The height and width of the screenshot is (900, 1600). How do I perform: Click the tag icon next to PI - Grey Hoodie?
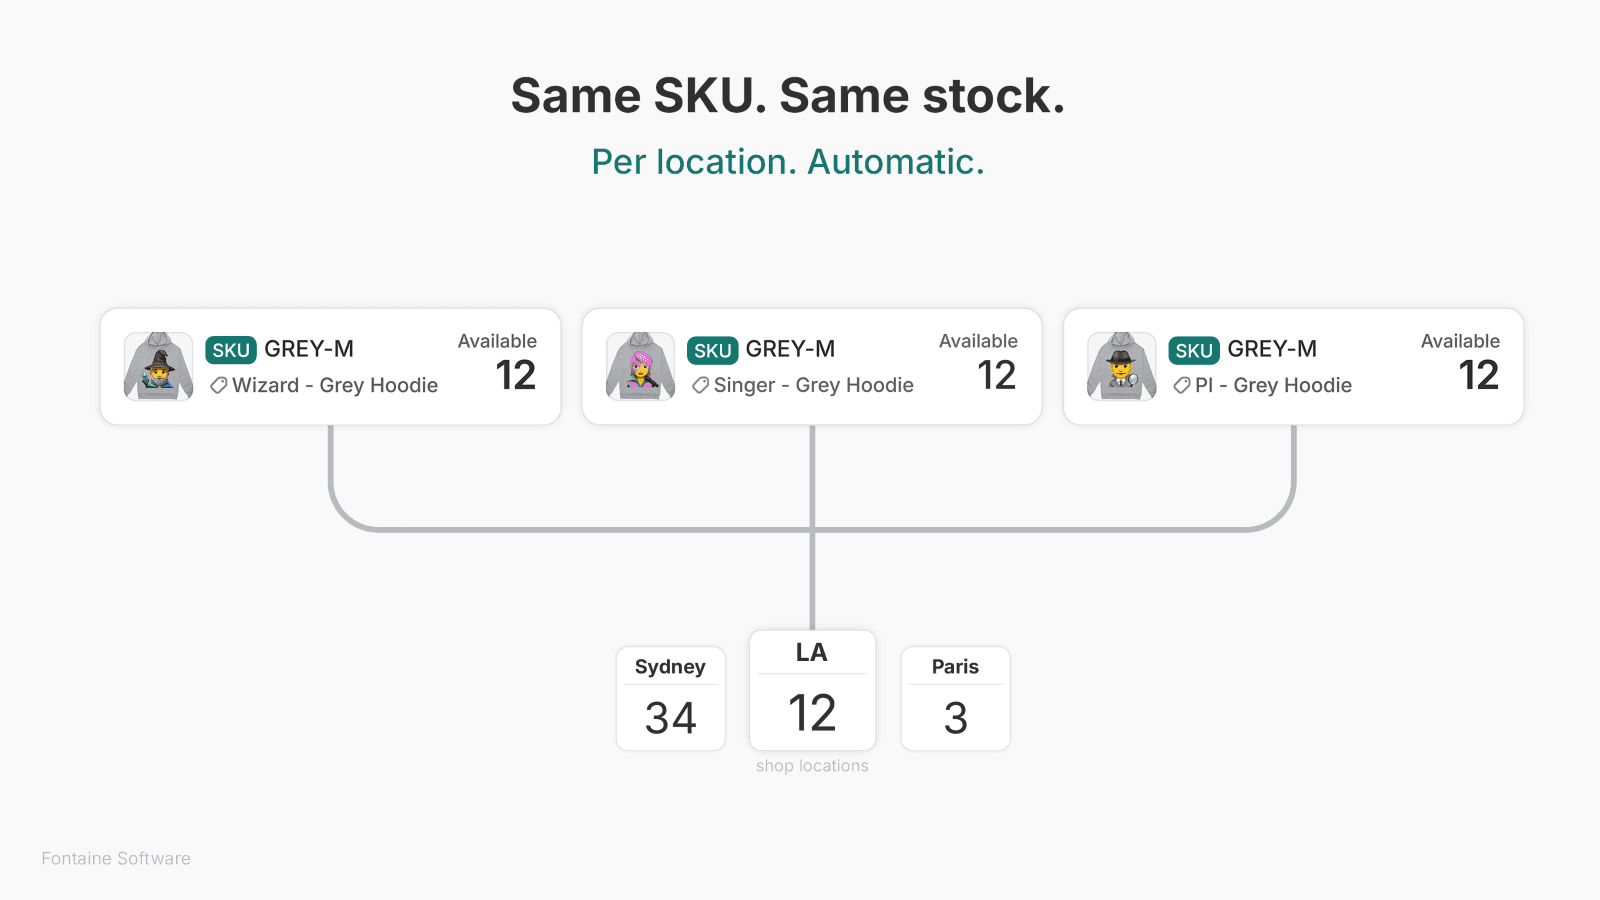pos(1182,385)
